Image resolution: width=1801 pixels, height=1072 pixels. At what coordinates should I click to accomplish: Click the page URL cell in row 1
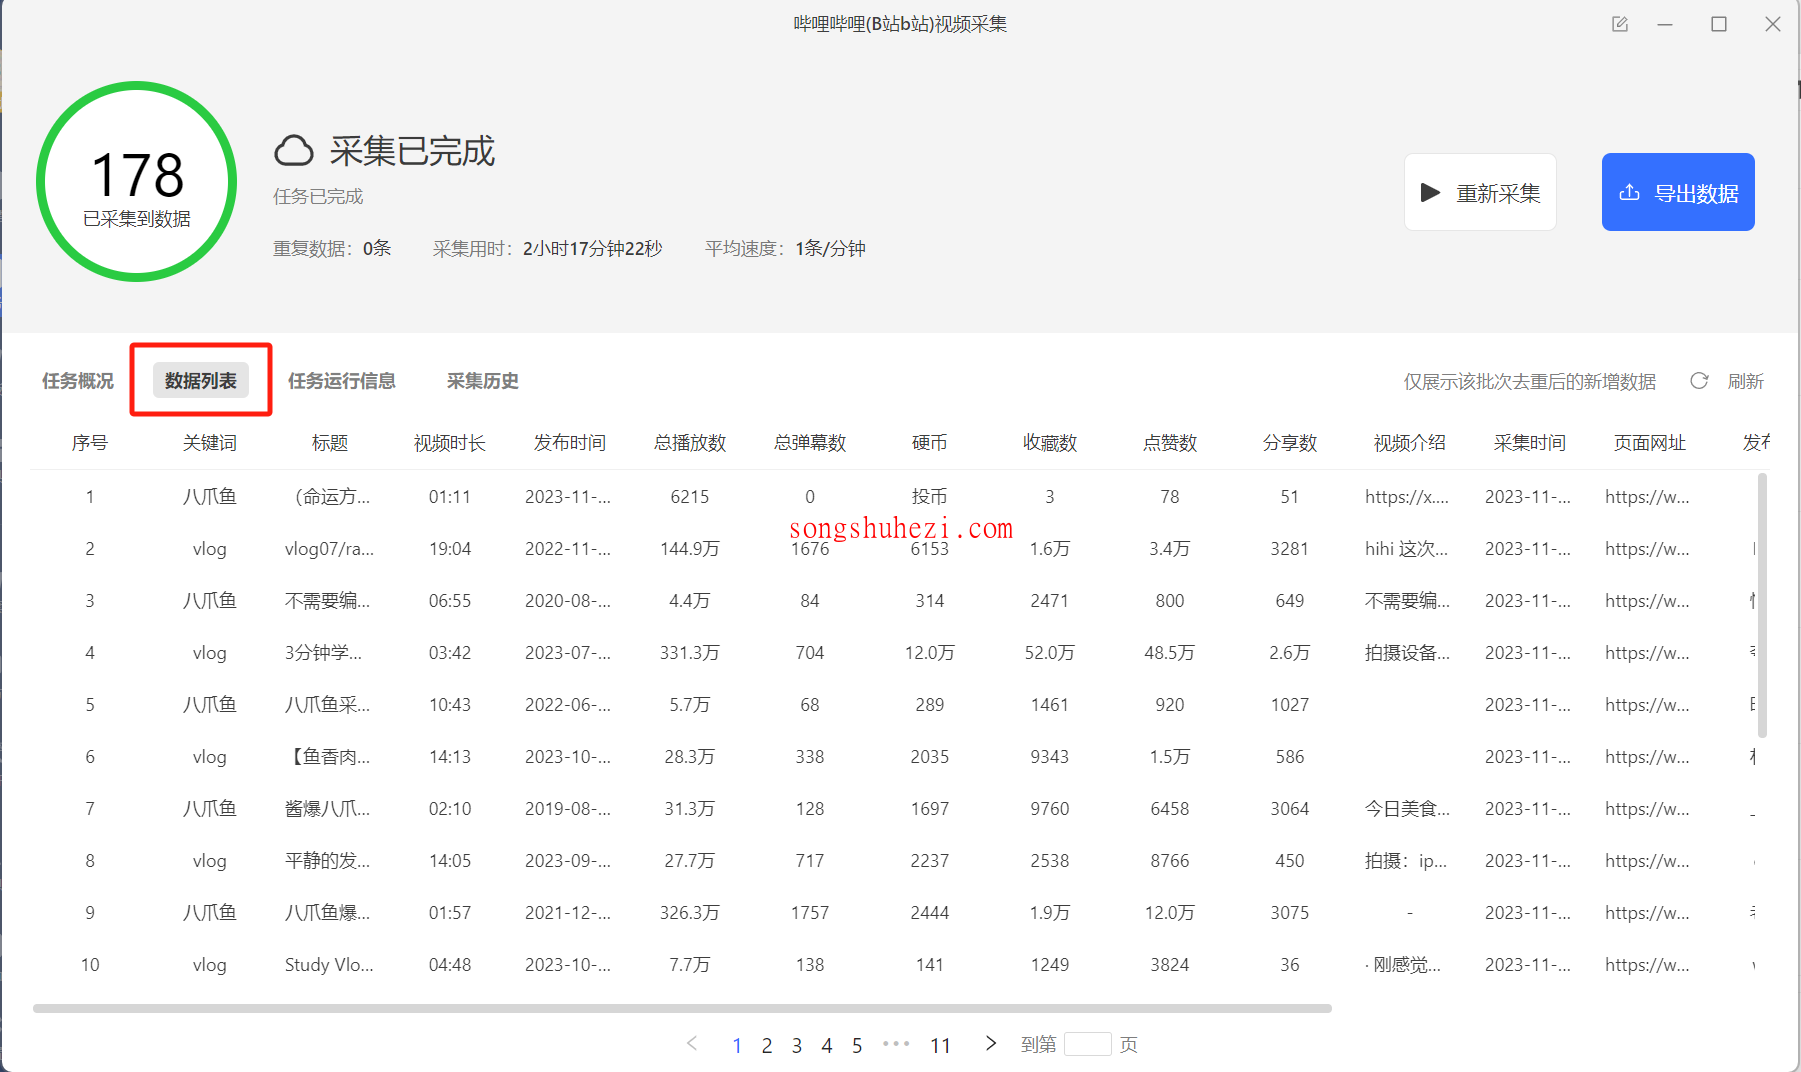coord(1647,497)
